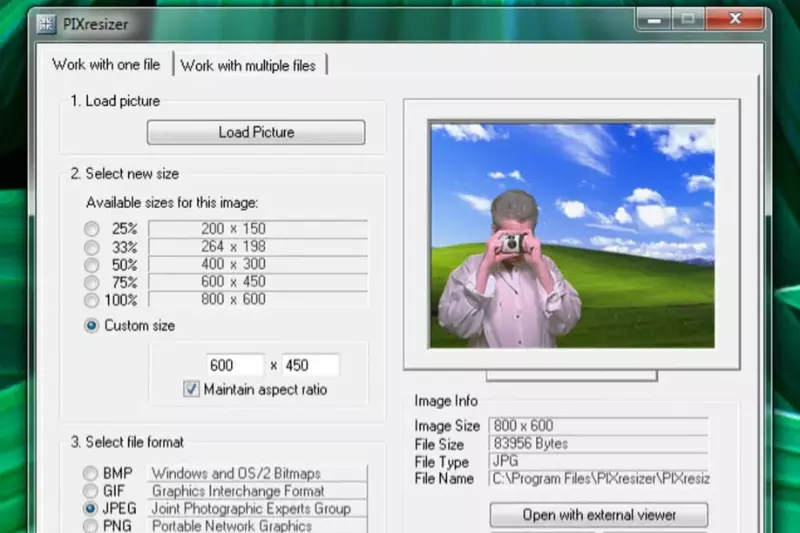Choose GIF as the file format
Image resolution: width=800 pixels, height=533 pixels.
coord(92,491)
